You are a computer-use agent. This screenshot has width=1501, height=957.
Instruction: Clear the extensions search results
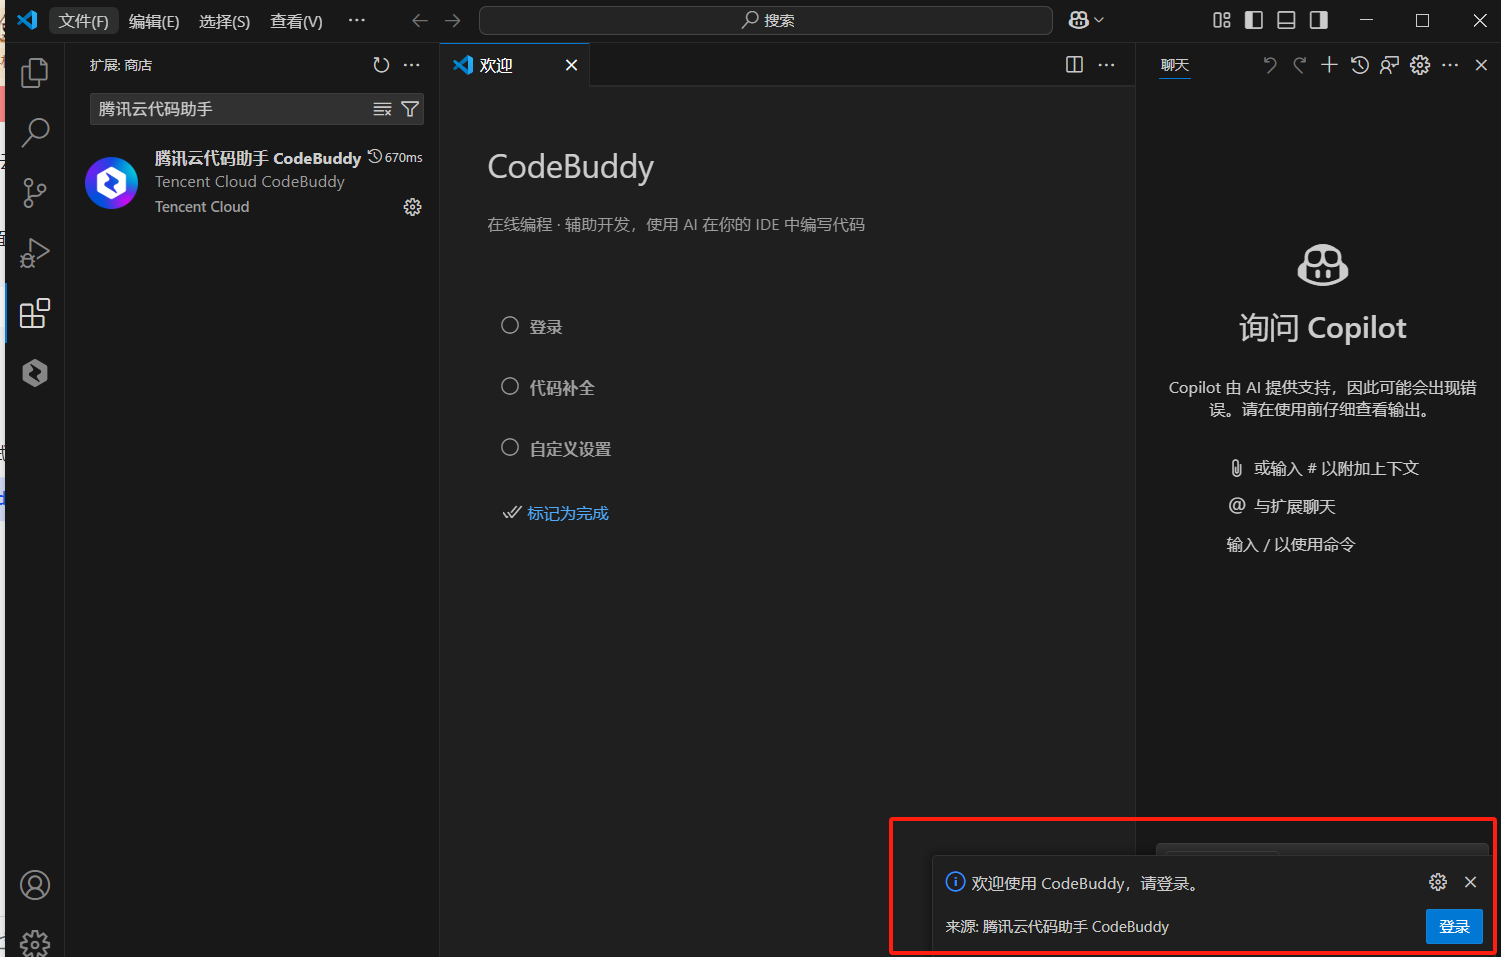tap(382, 109)
